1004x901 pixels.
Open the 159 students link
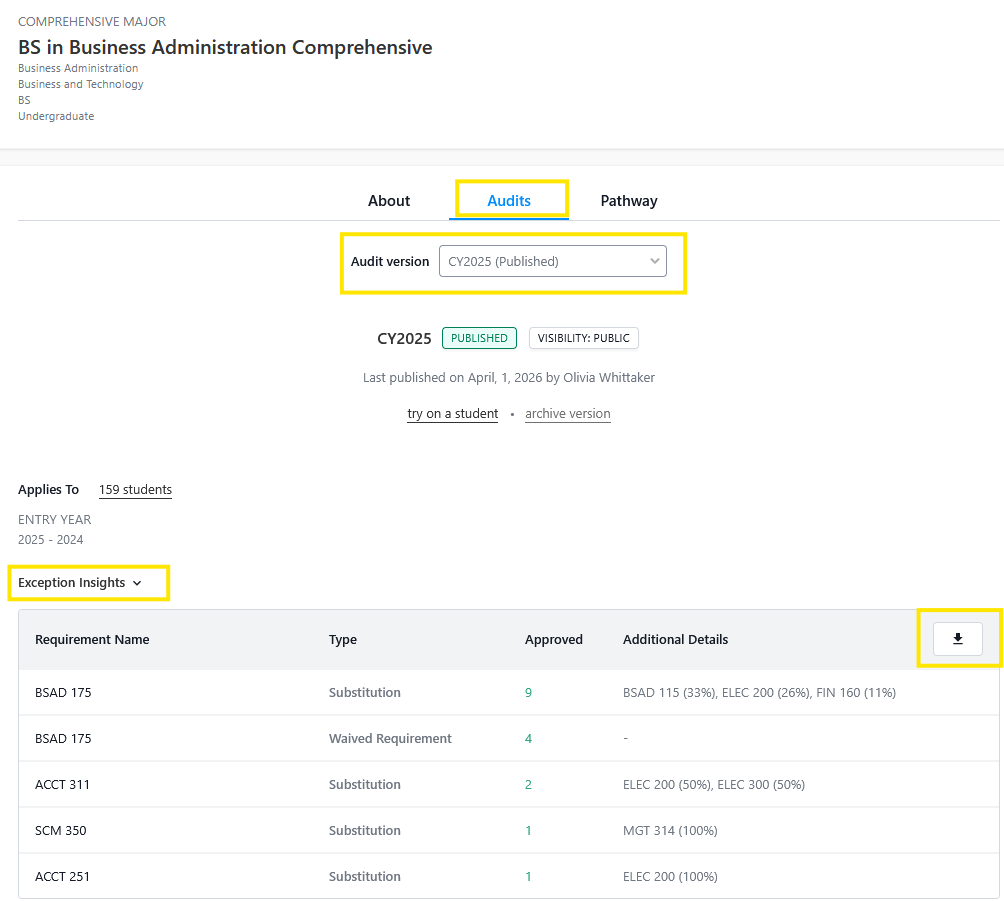tap(135, 489)
